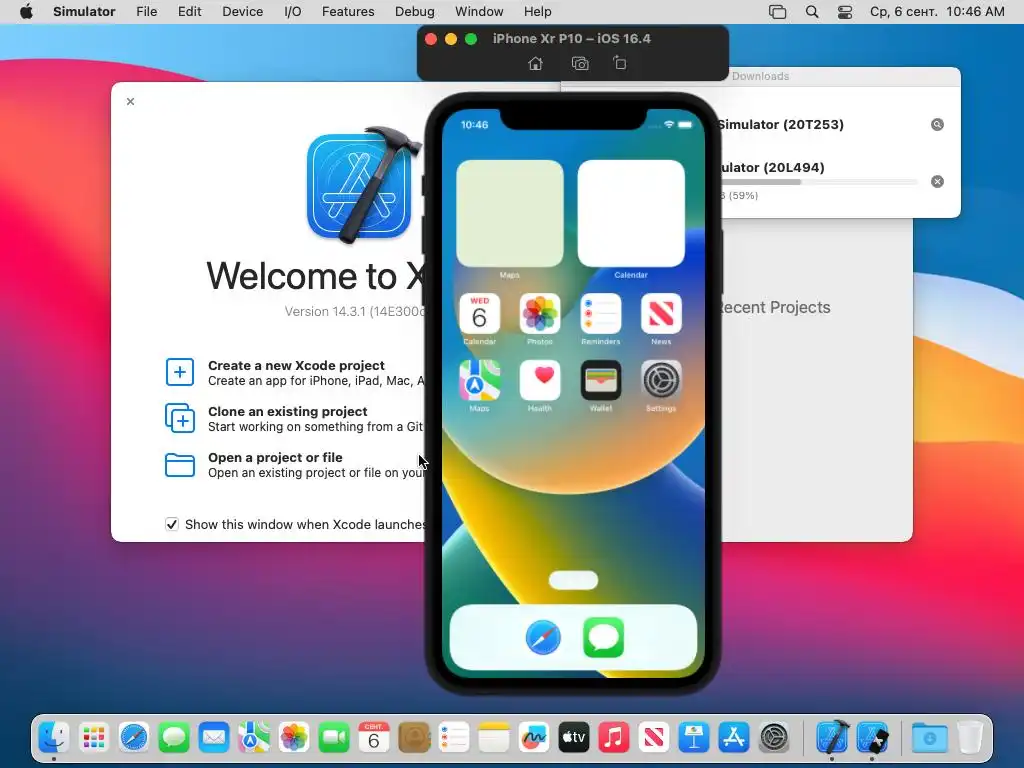Click the Home button in Simulator toolbar
The image size is (1024, 768).
pos(535,63)
